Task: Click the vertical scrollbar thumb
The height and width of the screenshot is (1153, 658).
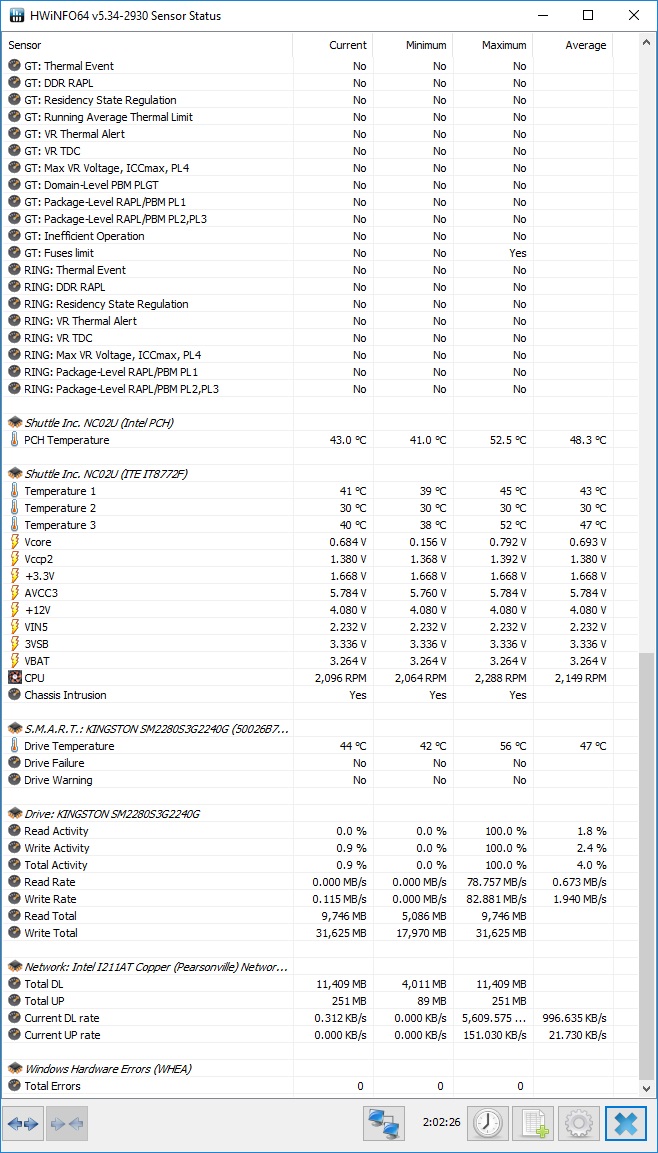Action: pos(647,864)
